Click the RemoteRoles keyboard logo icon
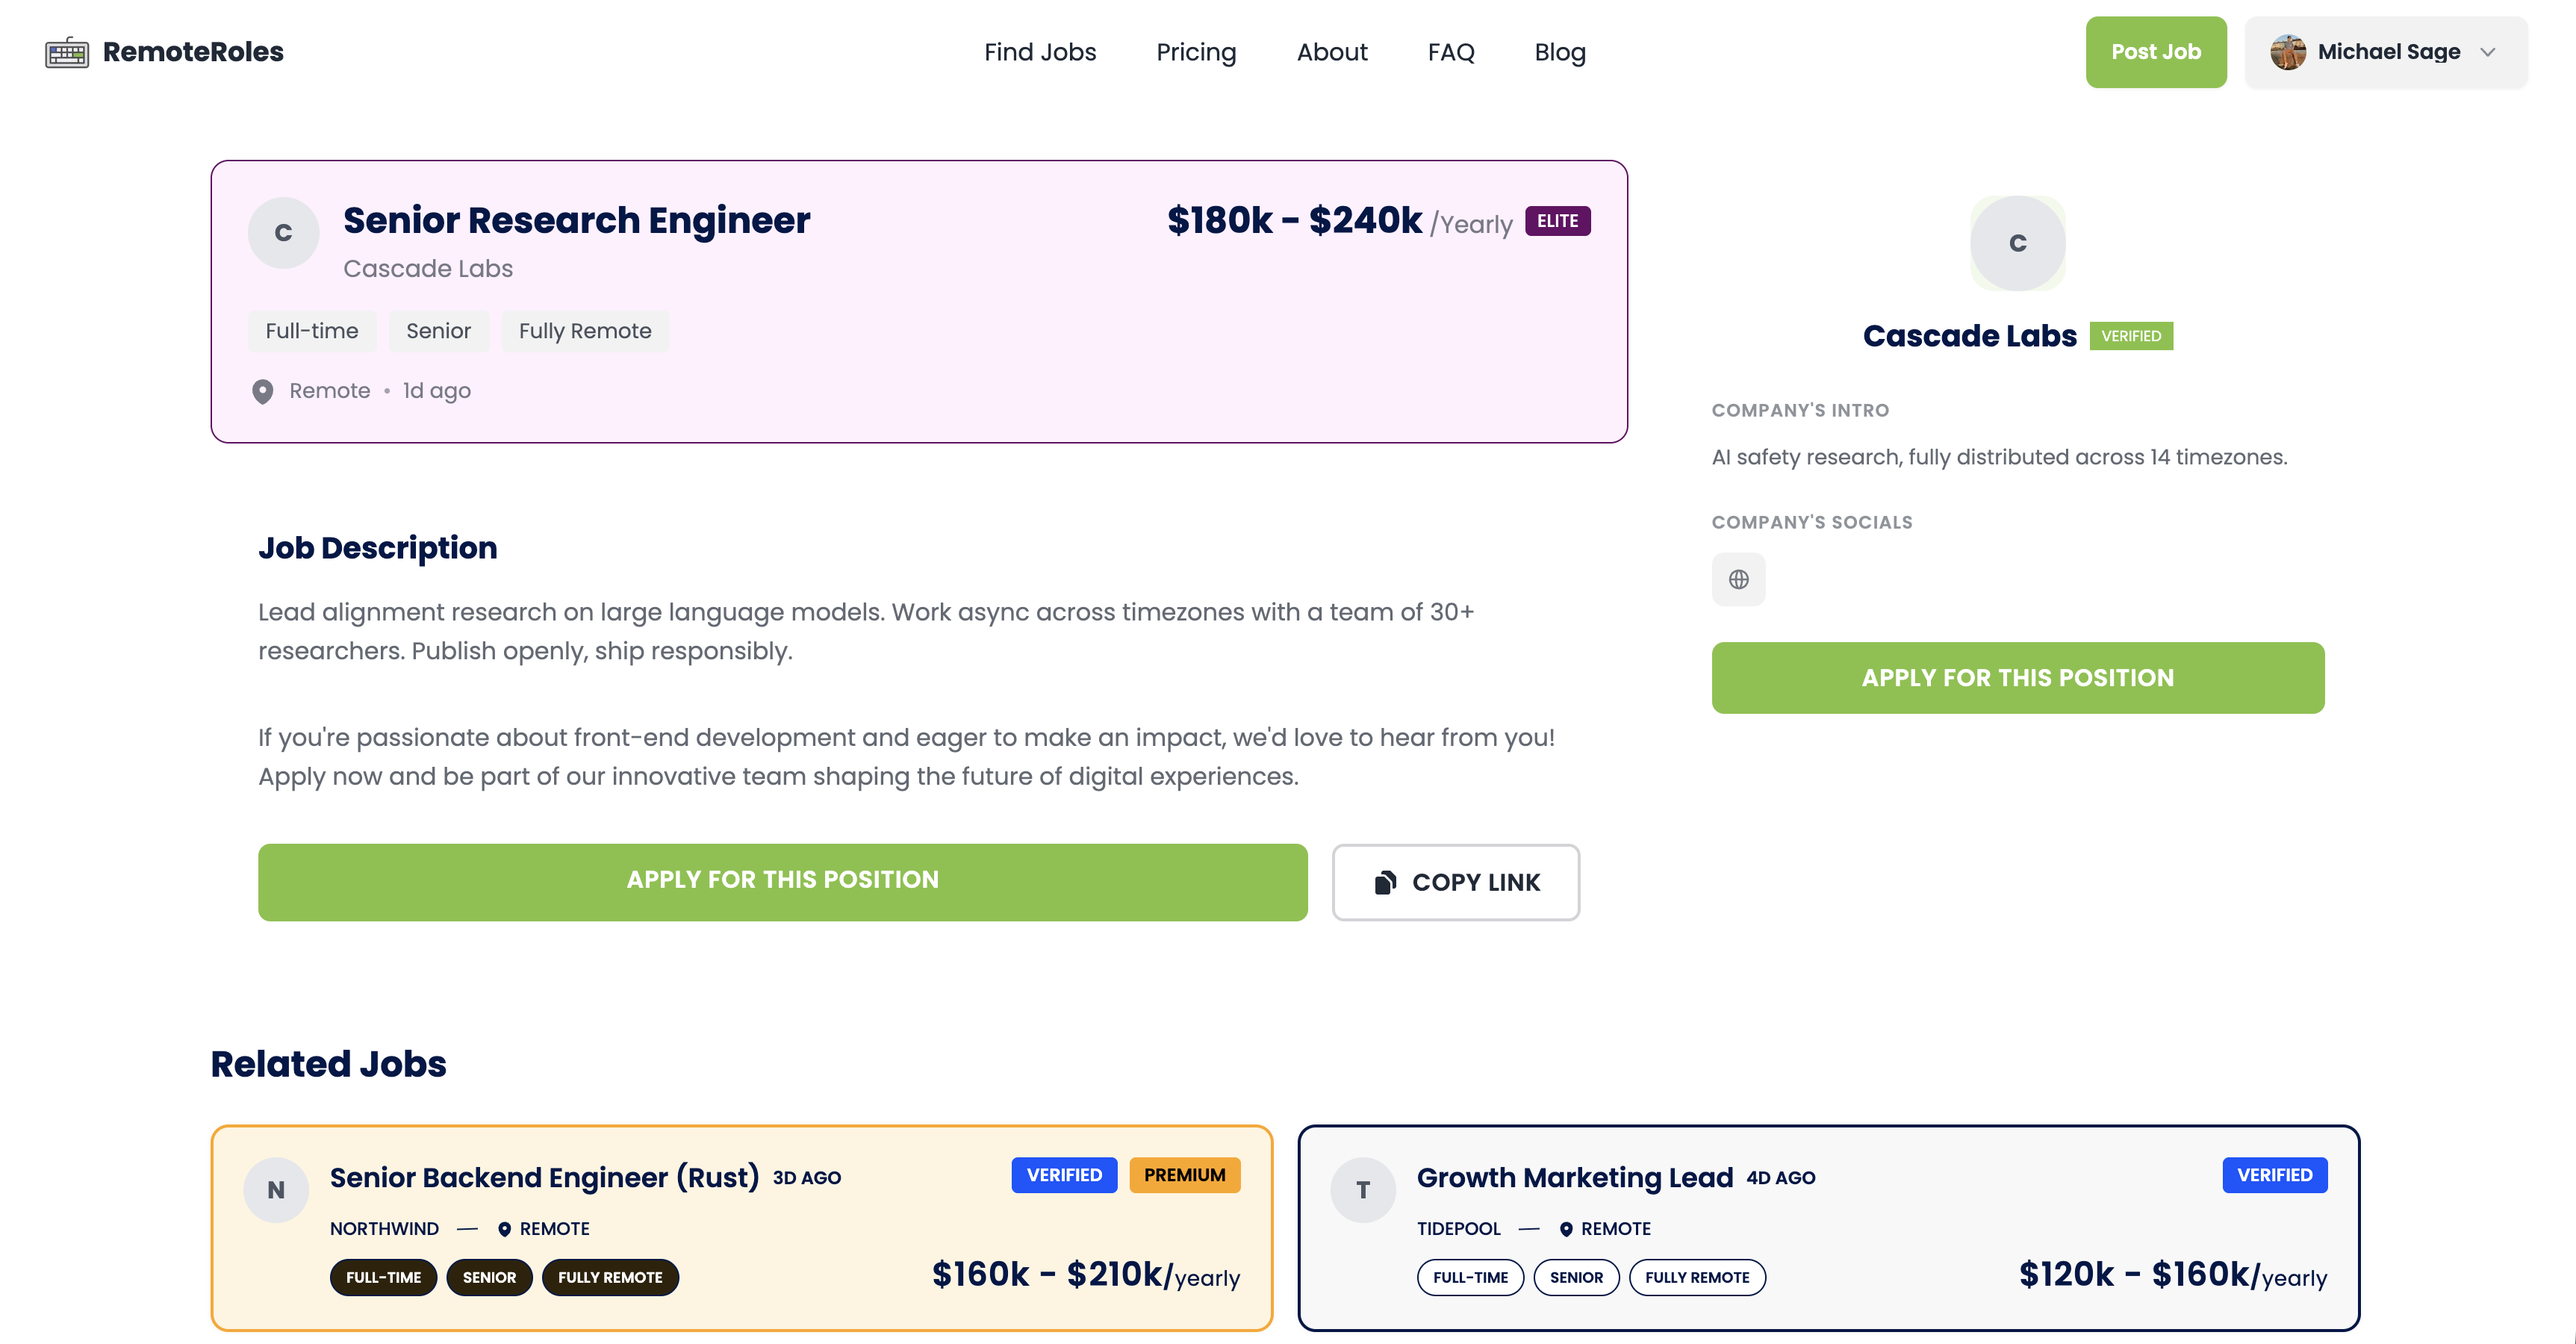Viewport: 2576px width, 1344px height. pos(67,52)
